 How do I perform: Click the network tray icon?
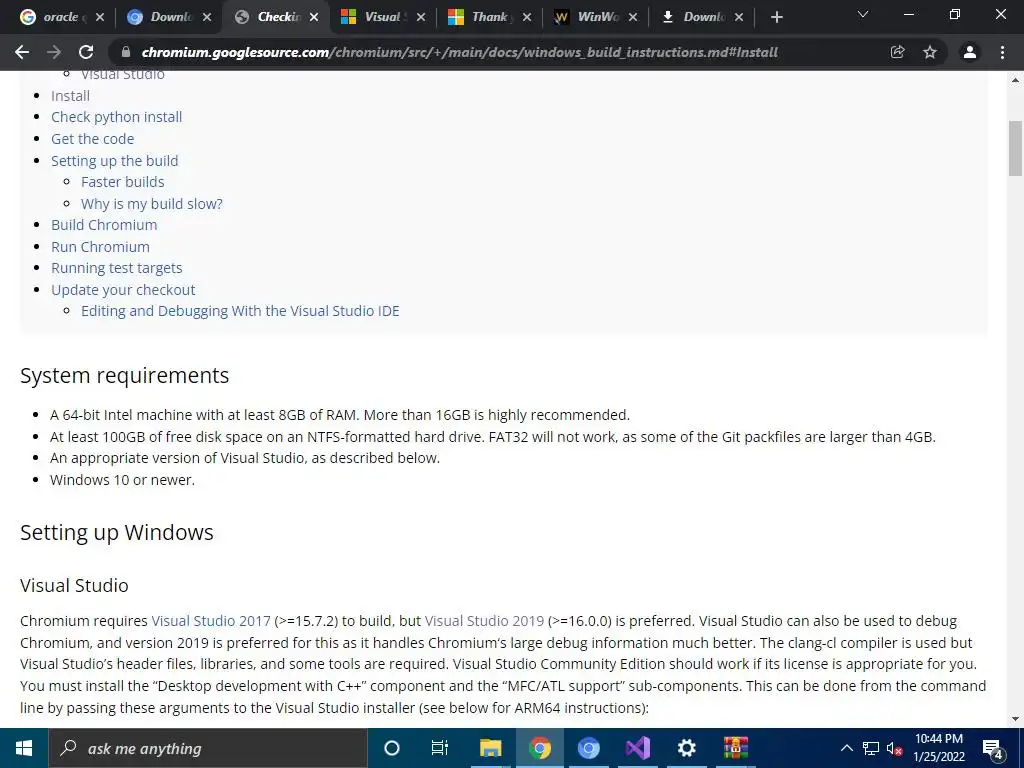(871, 748)
